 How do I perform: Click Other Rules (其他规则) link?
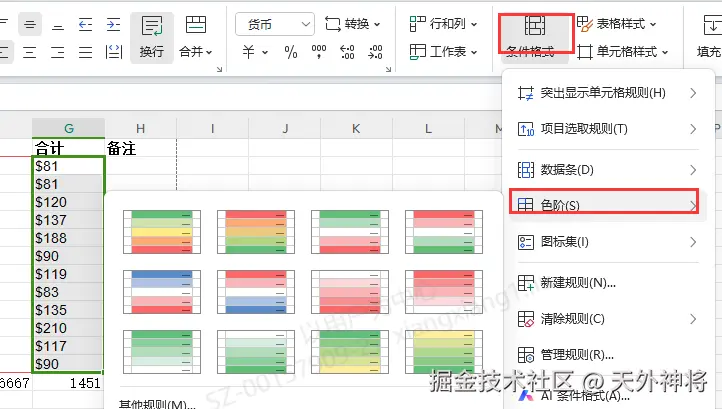(x=157, y=404)
